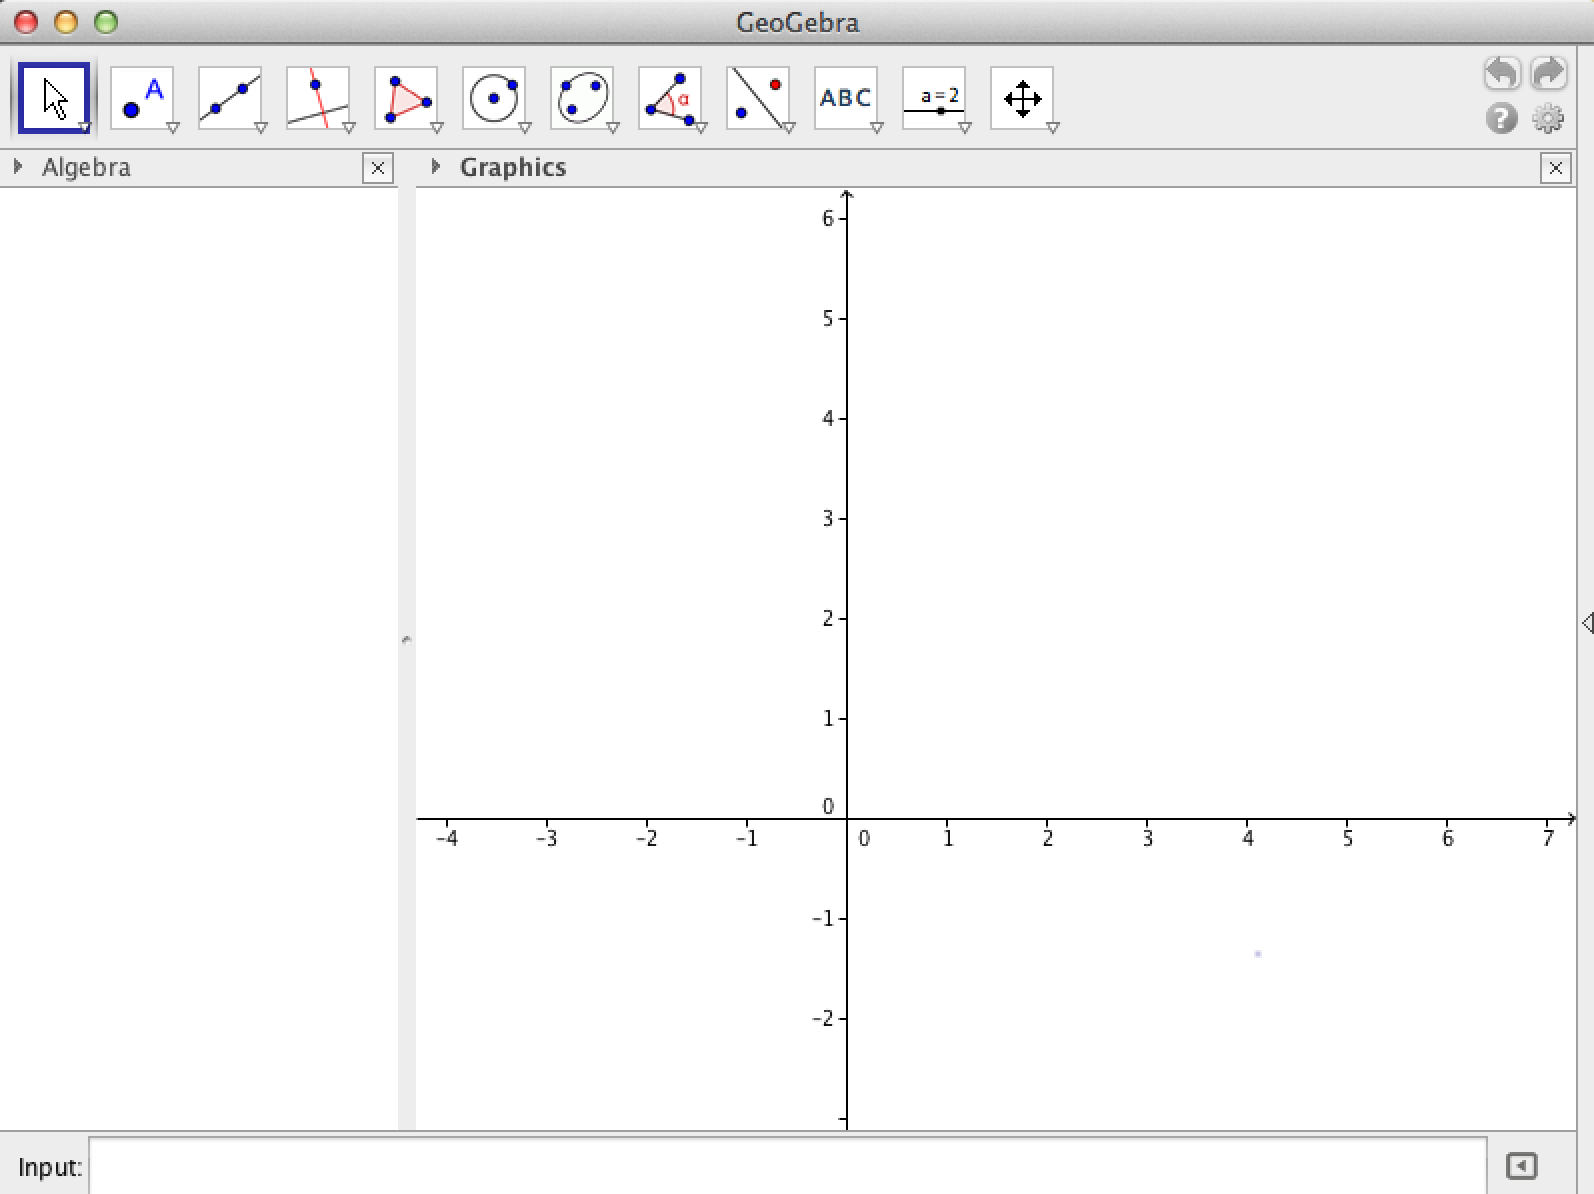The width and height of the screenshot is (1594, 1194).
Task: Open New Point tool dropdown arrow
Action: [x=172, y=128]
